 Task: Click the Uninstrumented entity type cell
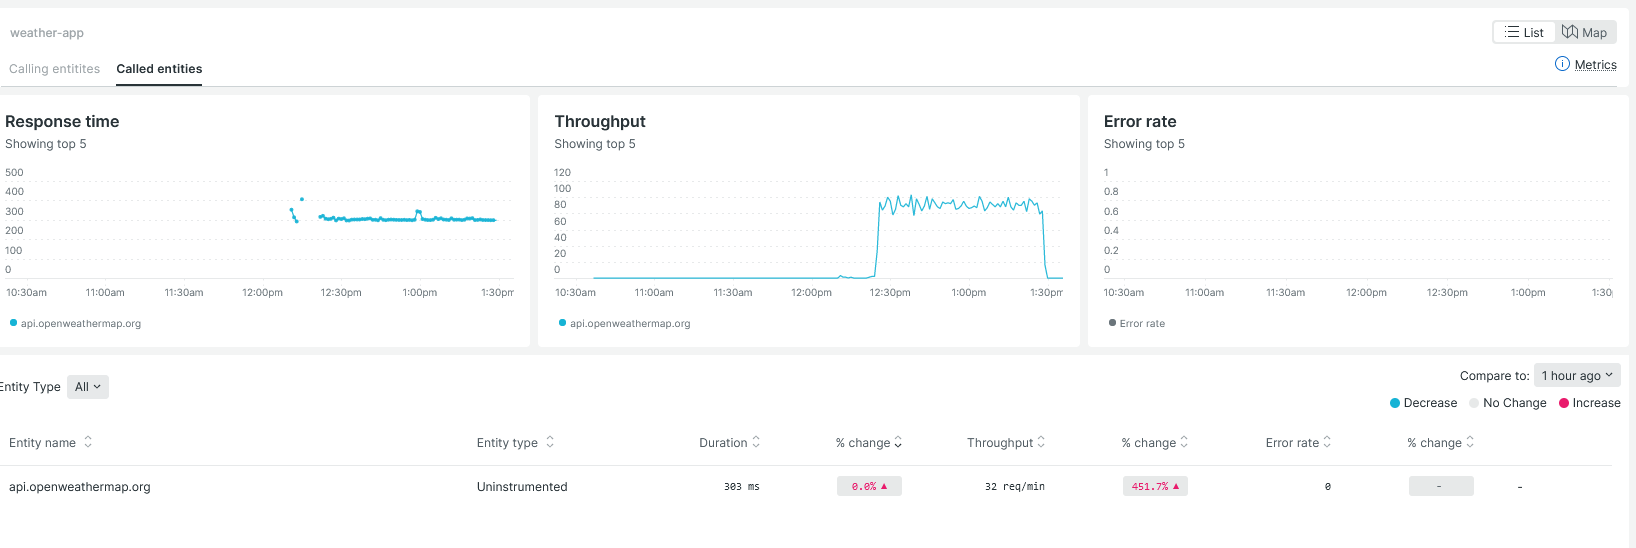tap(522, 487)
